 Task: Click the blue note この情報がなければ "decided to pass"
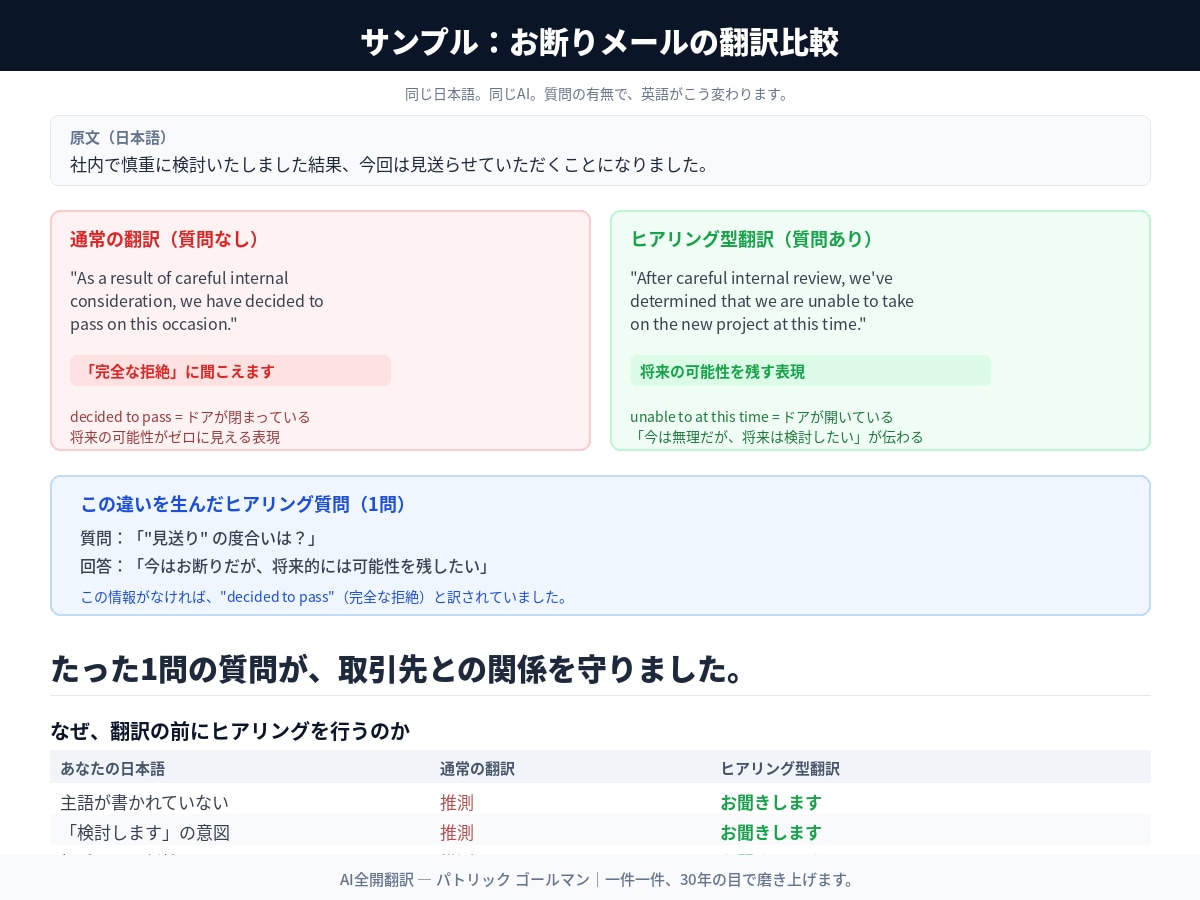click(x=325, y=597)
